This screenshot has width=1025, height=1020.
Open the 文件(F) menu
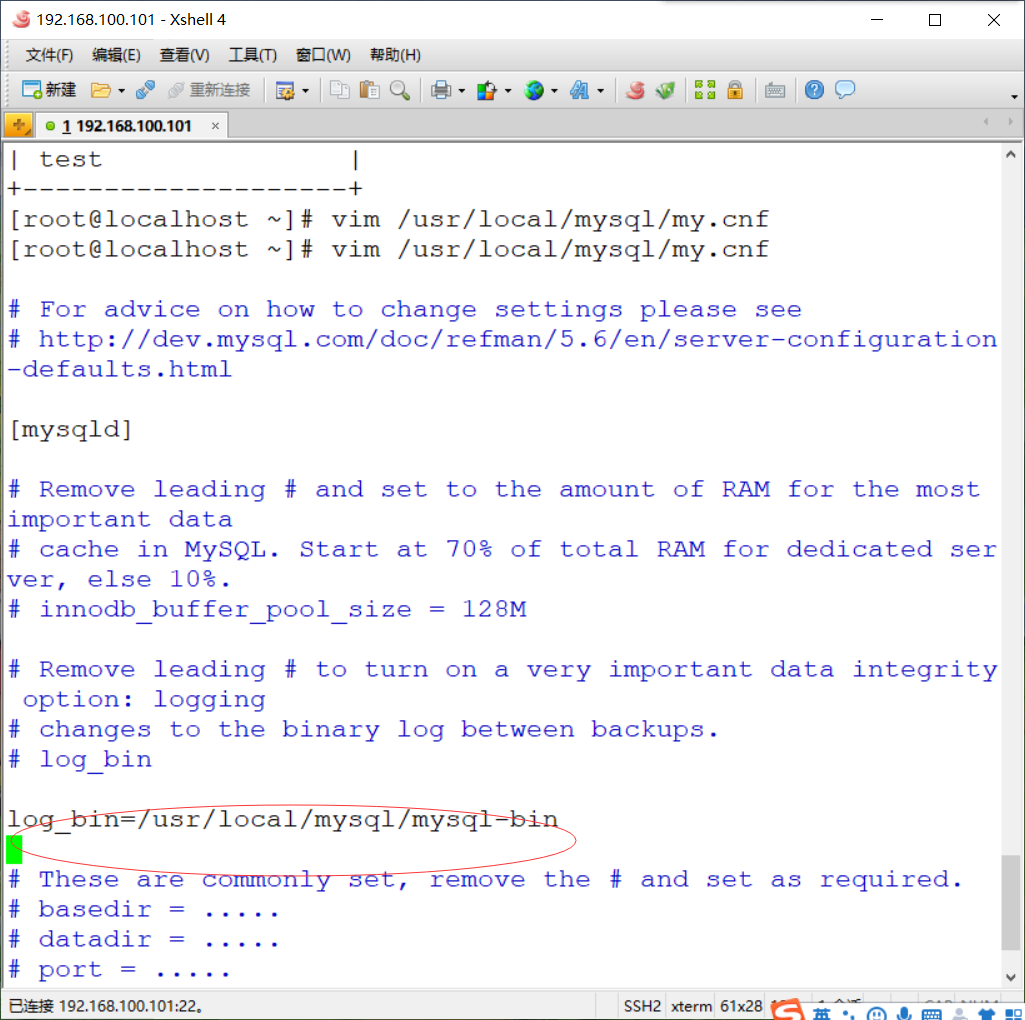(x=49, y=55)
